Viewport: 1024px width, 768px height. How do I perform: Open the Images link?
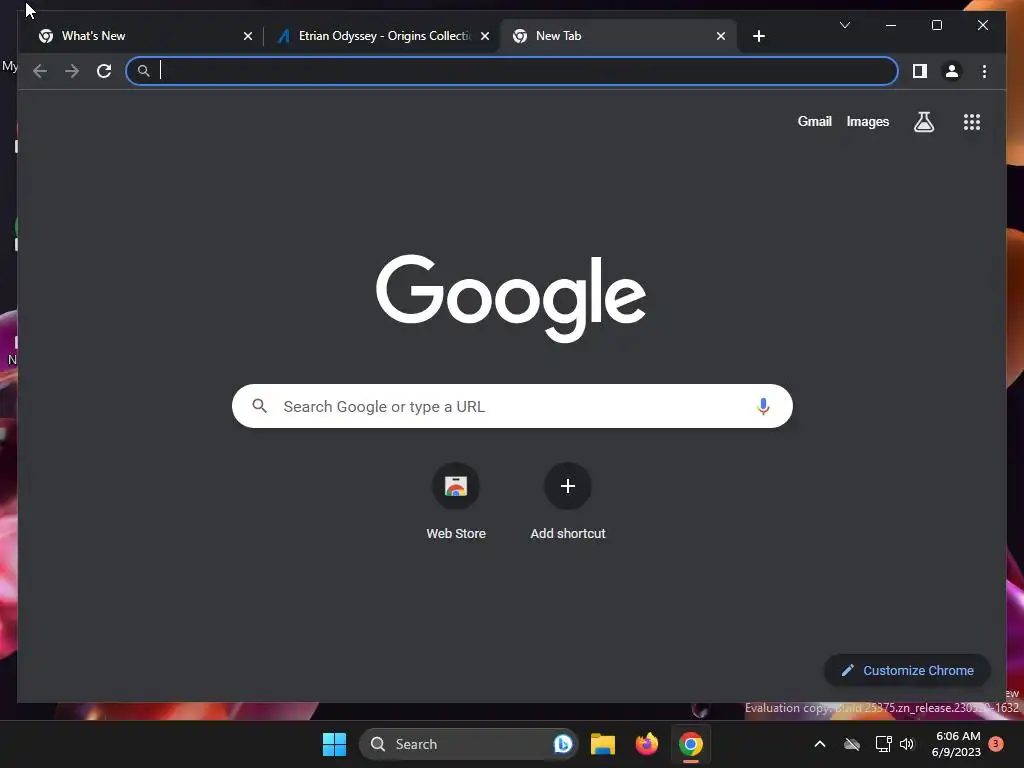coord(867,121)
